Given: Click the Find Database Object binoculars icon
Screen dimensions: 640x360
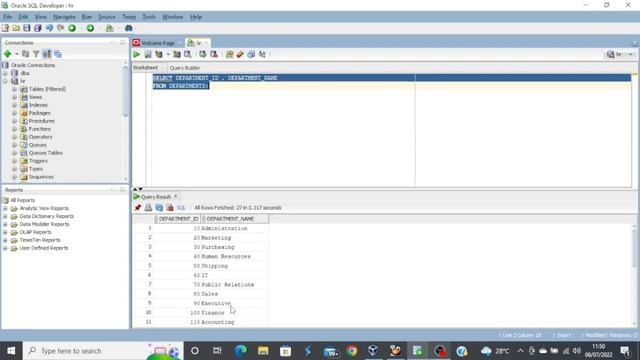Looking at the screenshot, I should pyautogui.click(x=129, y=28).
